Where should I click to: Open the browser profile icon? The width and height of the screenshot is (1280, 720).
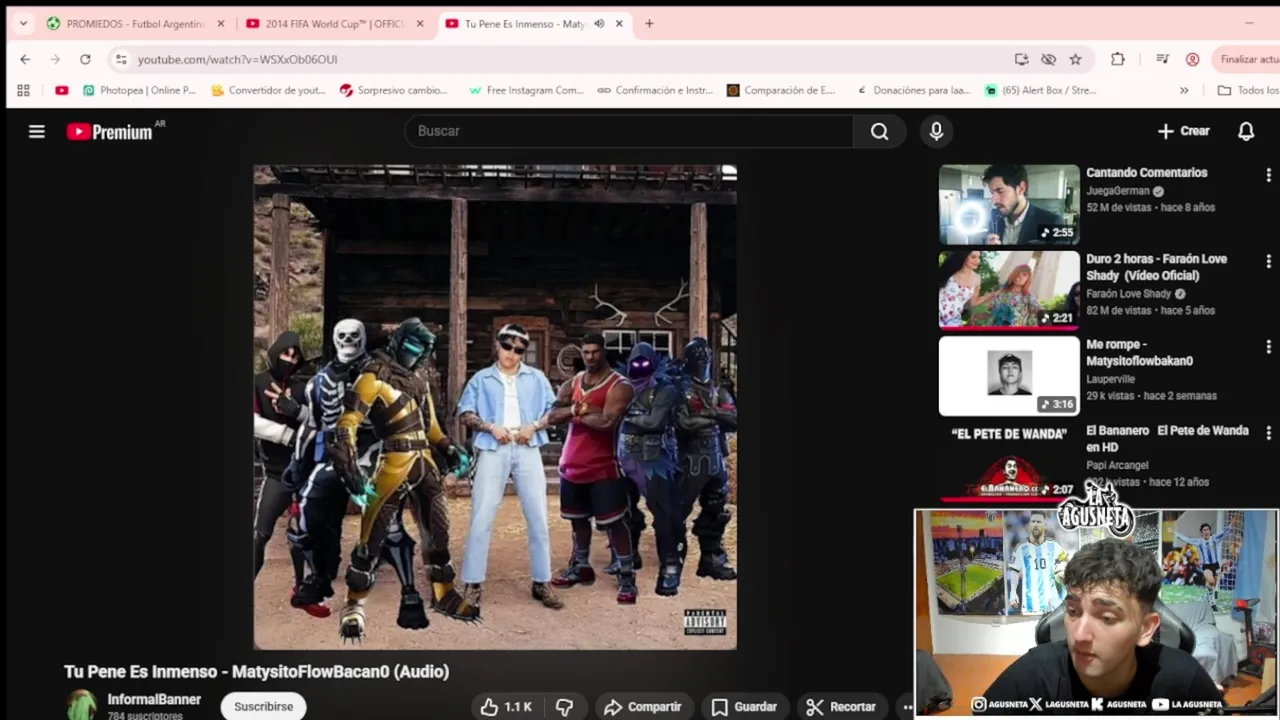(1192, 59)
